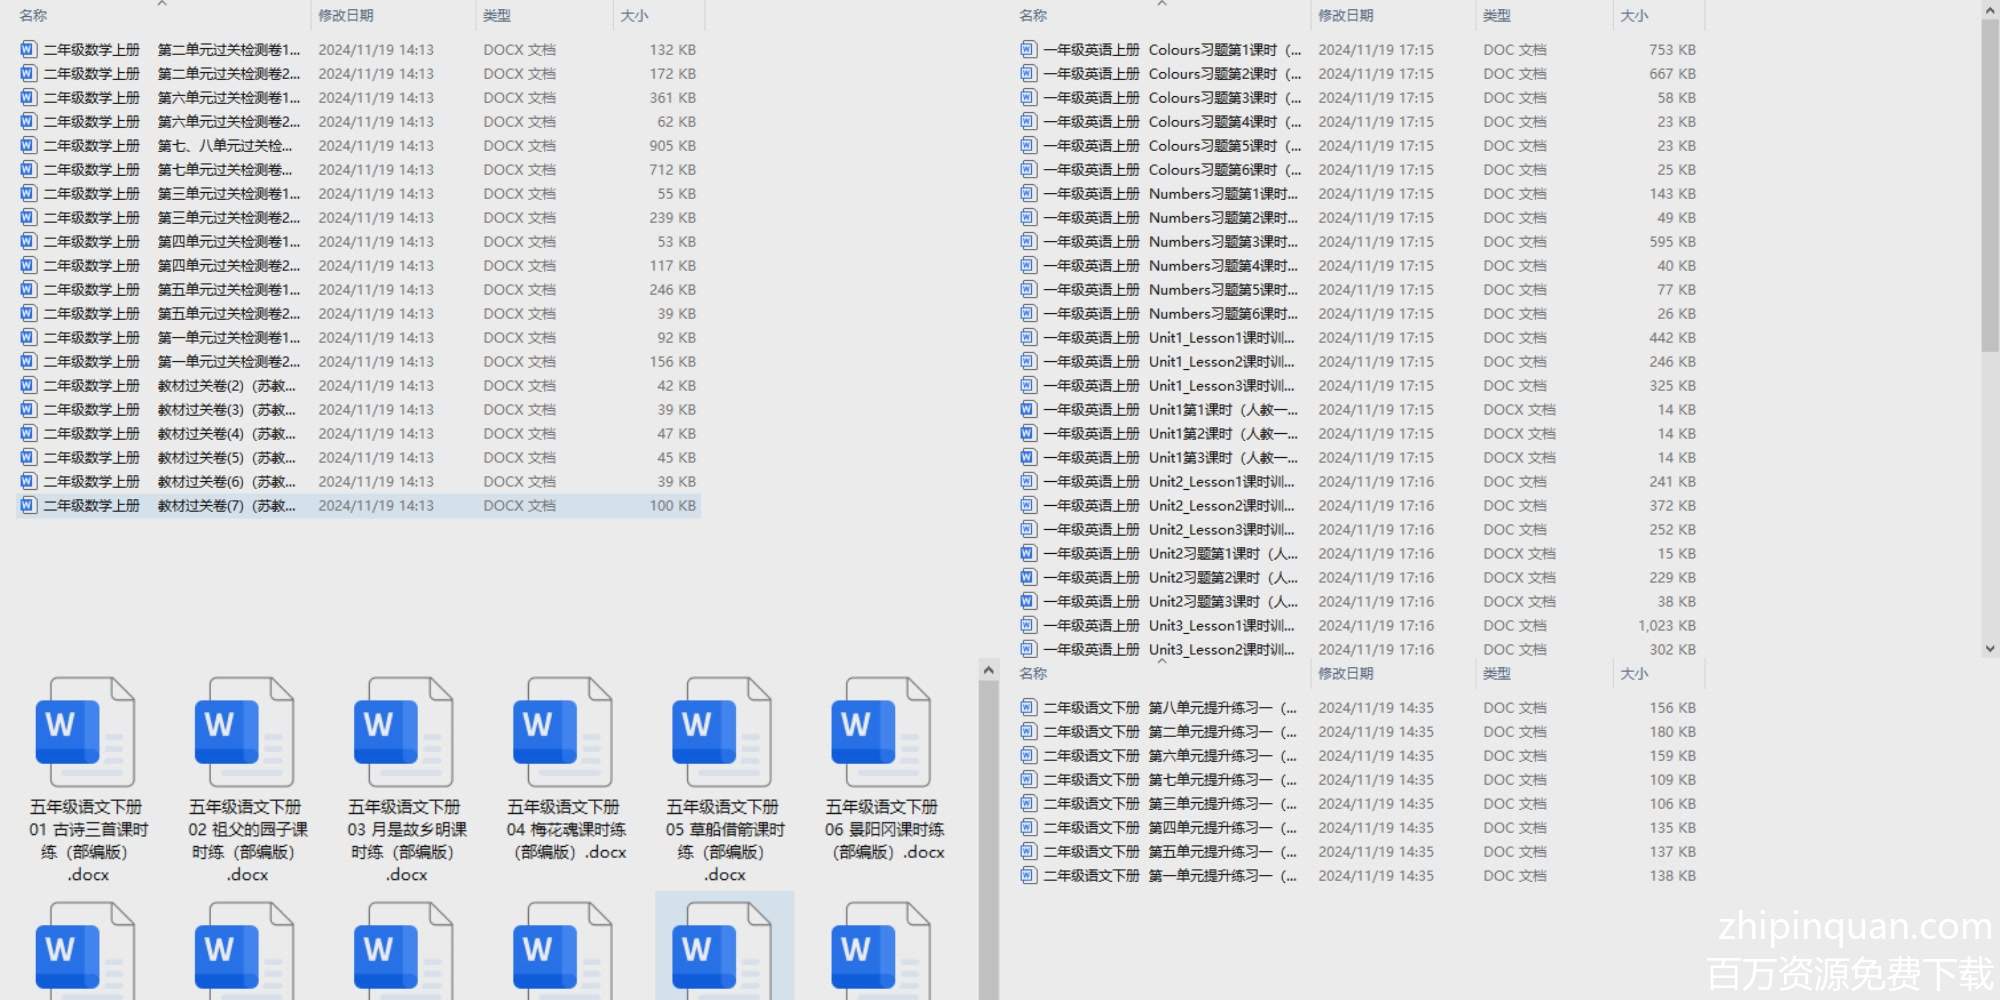
Task: Select file name 教材过关卷(4)
Action: point(169,433)
